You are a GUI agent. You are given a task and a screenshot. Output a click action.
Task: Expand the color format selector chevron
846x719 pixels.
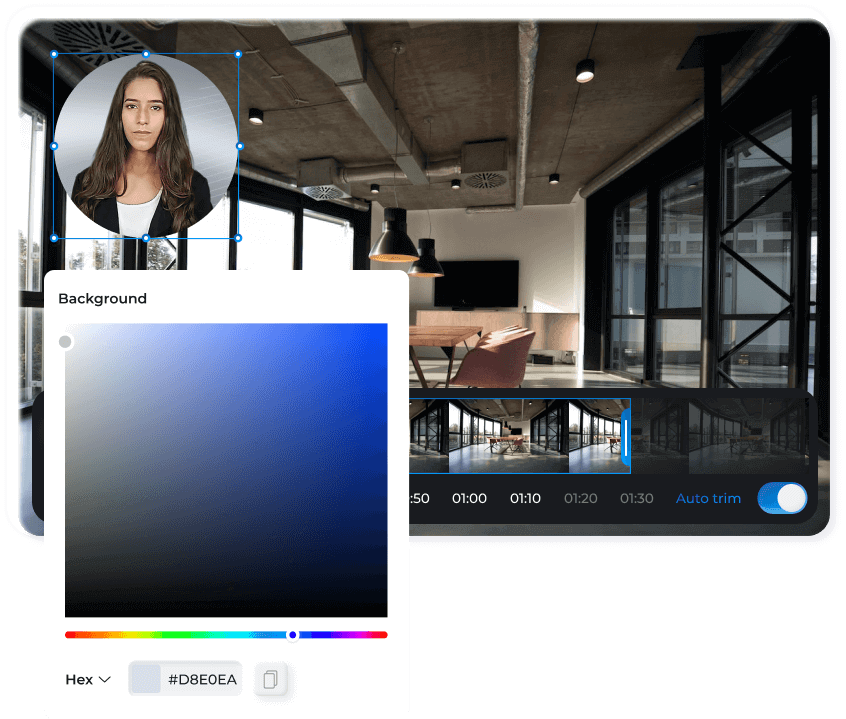click(104, 679)
